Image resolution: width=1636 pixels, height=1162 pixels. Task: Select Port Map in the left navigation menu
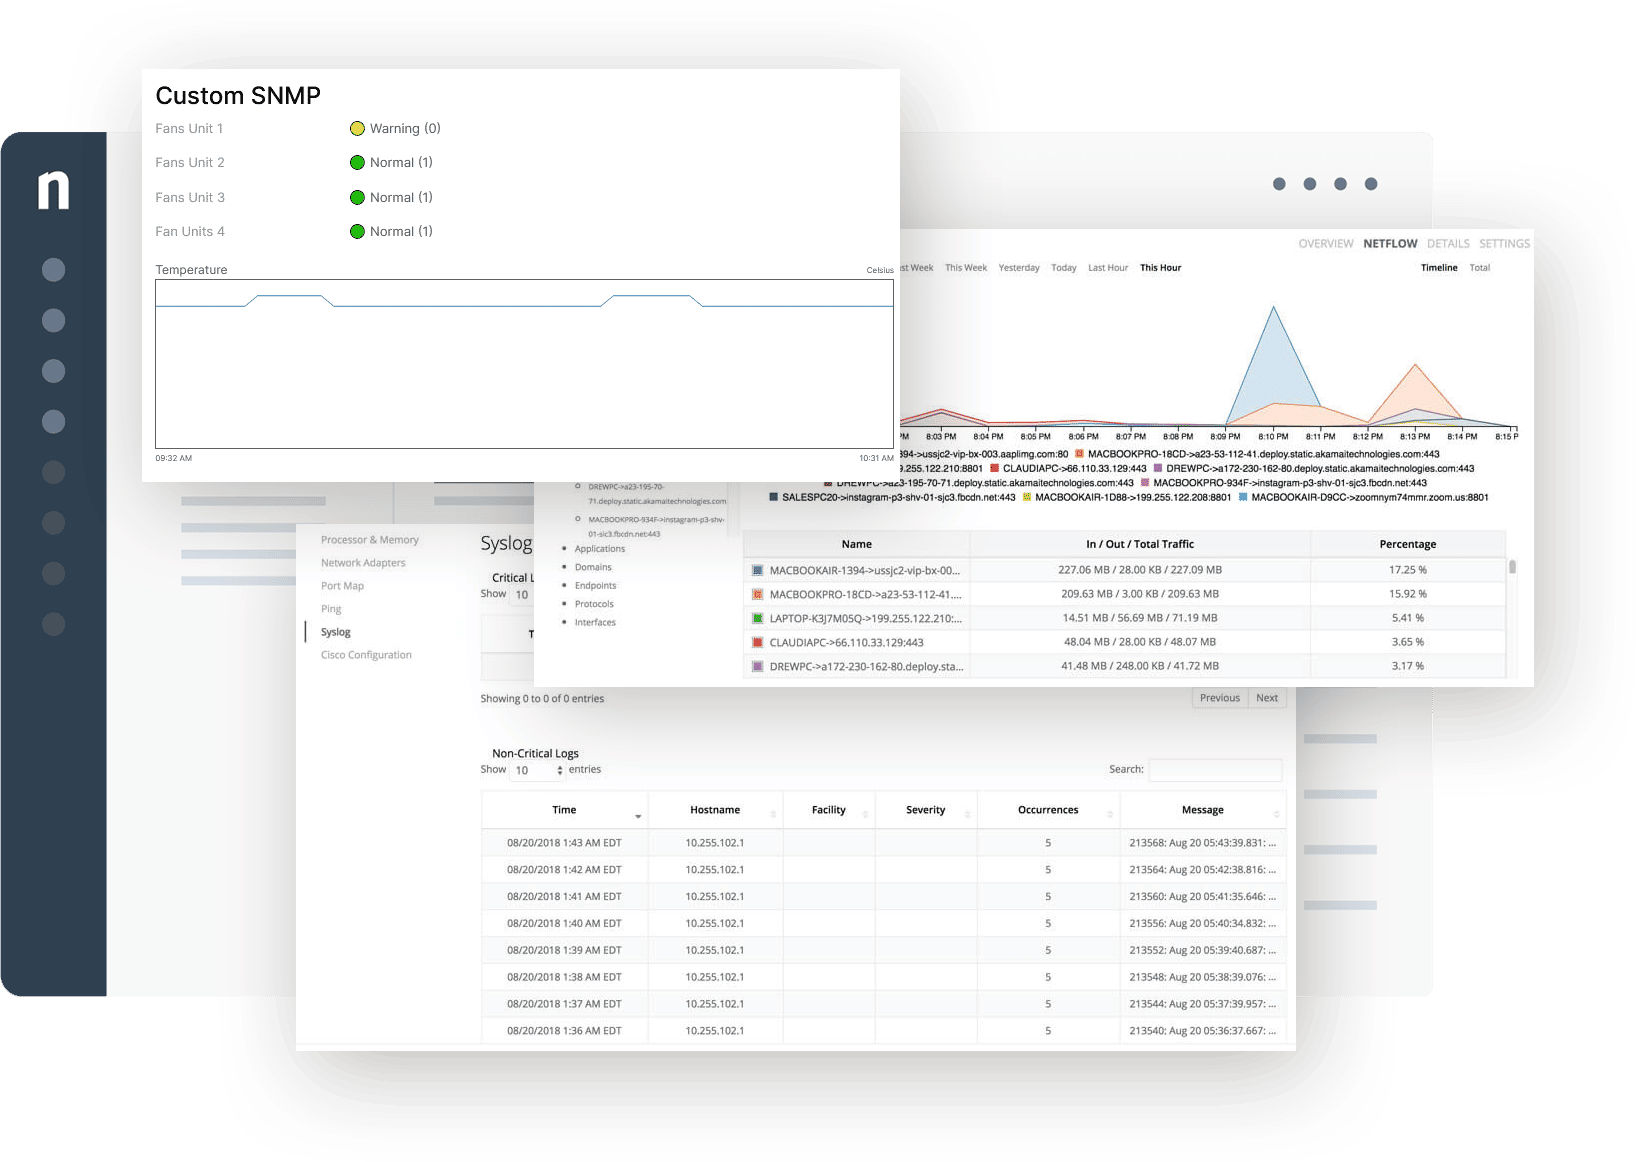(x=342, y=585)
